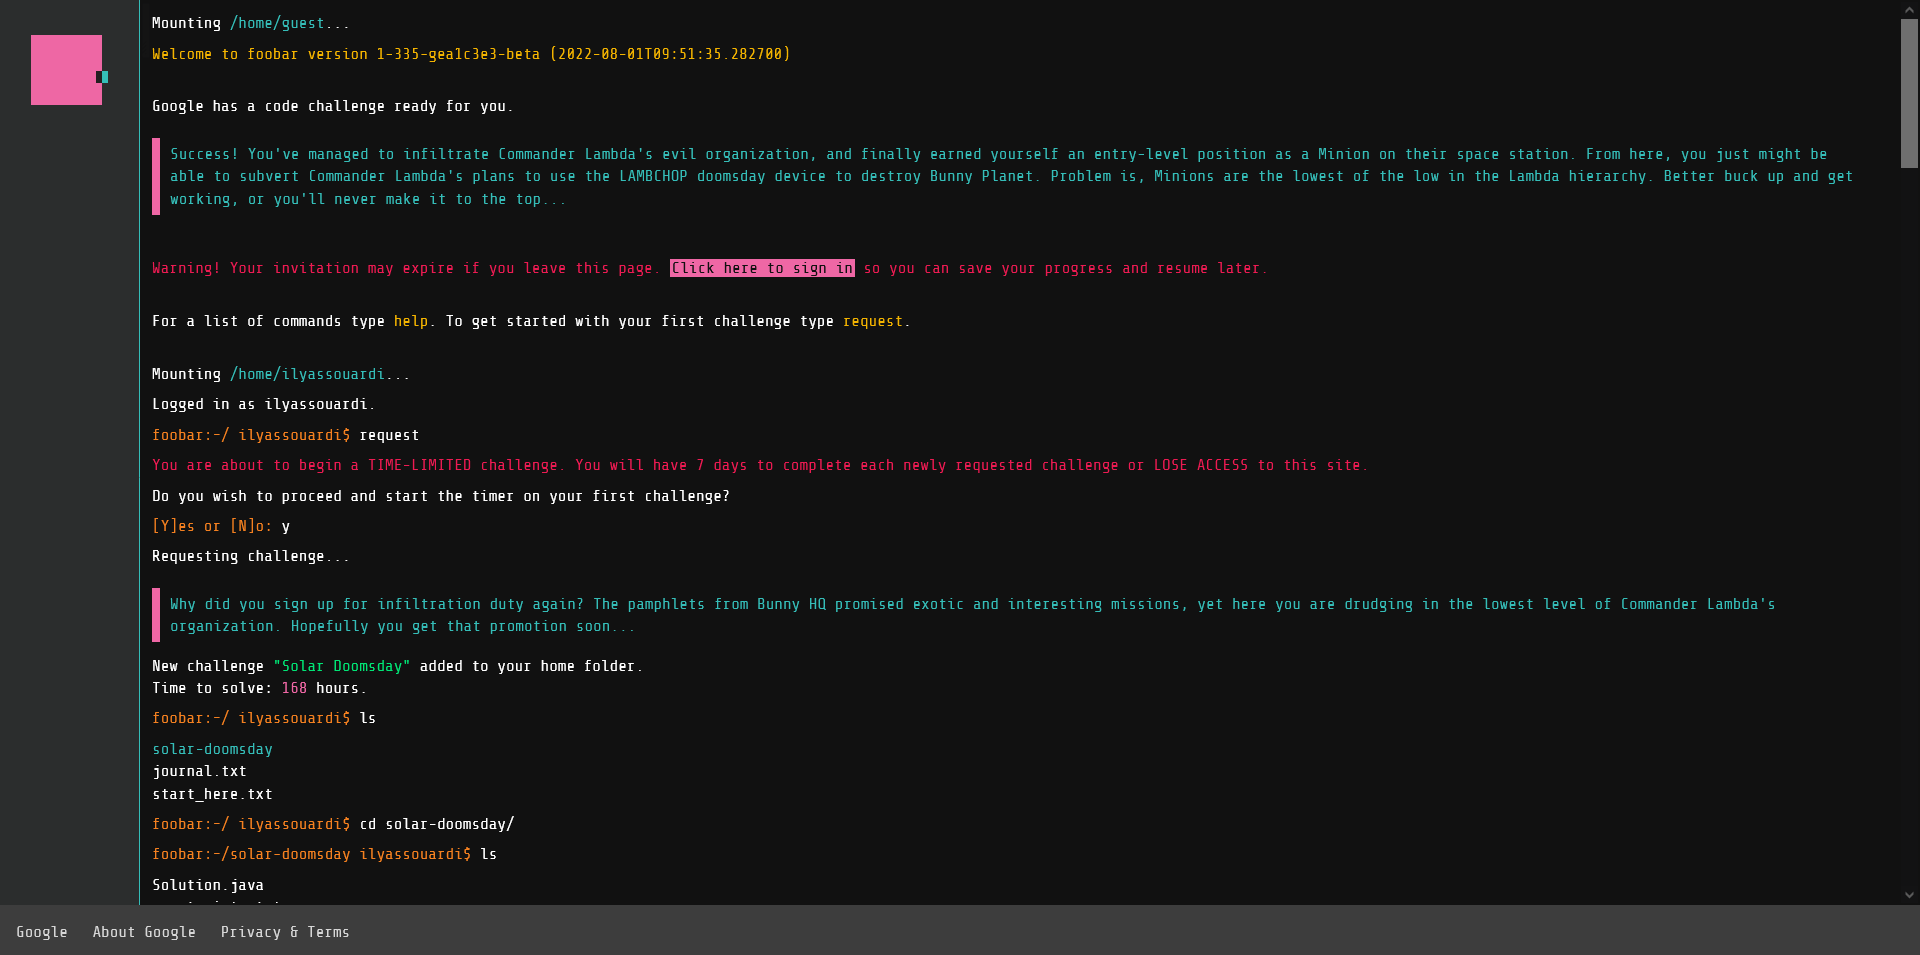Click the red TIME-LIMITED challenge warning line
1920x955 pixels.
click(x=760, y=465)
